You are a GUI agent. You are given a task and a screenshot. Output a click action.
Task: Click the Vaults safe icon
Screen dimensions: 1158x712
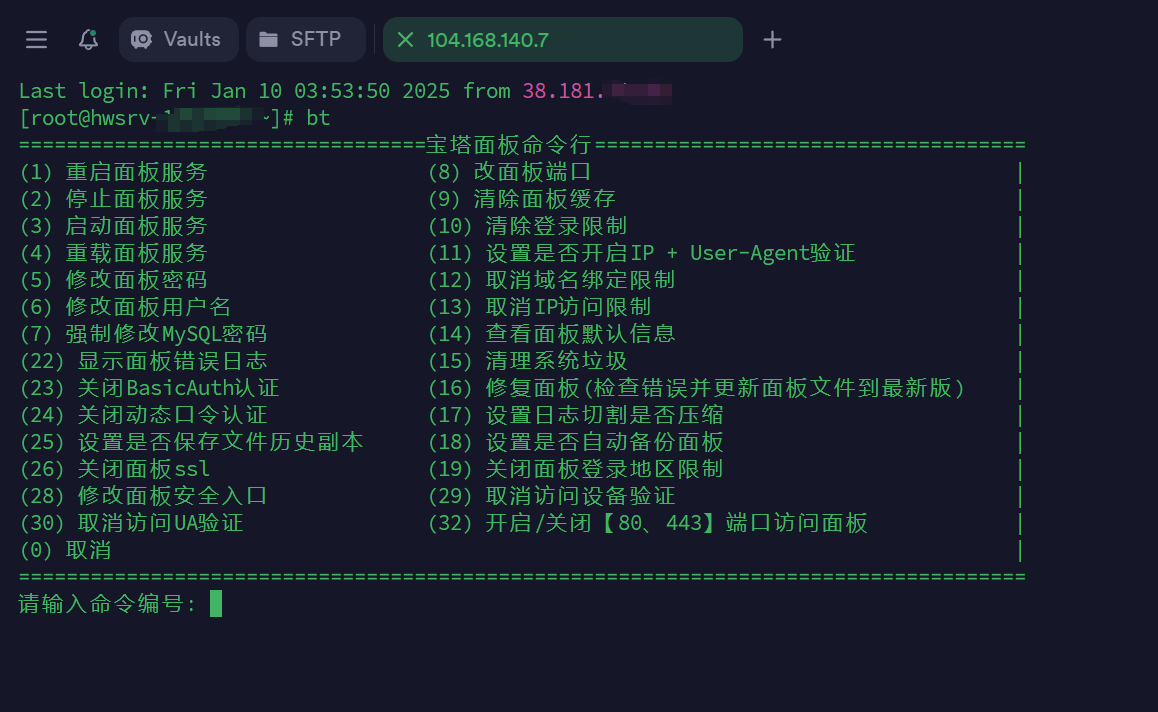pyautogui.click(x=141, y=39)
